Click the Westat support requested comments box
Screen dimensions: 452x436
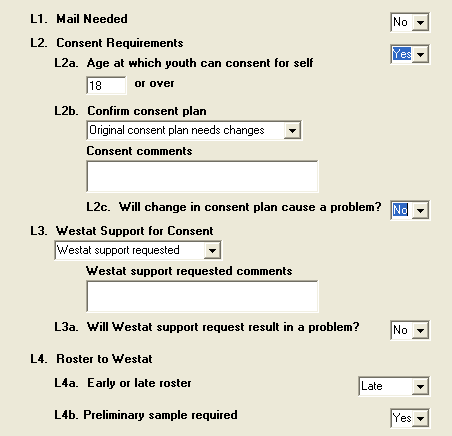pos(202,296)
